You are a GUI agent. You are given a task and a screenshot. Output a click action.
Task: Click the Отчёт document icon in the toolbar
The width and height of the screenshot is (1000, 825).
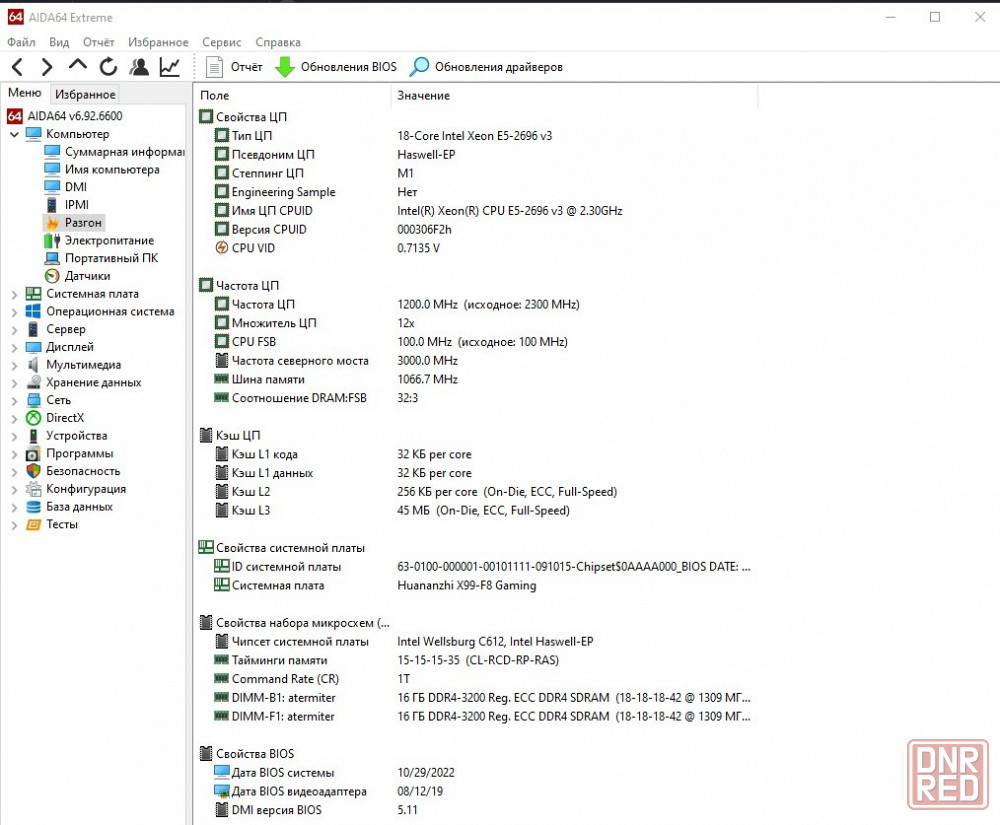tap(214, 67)
